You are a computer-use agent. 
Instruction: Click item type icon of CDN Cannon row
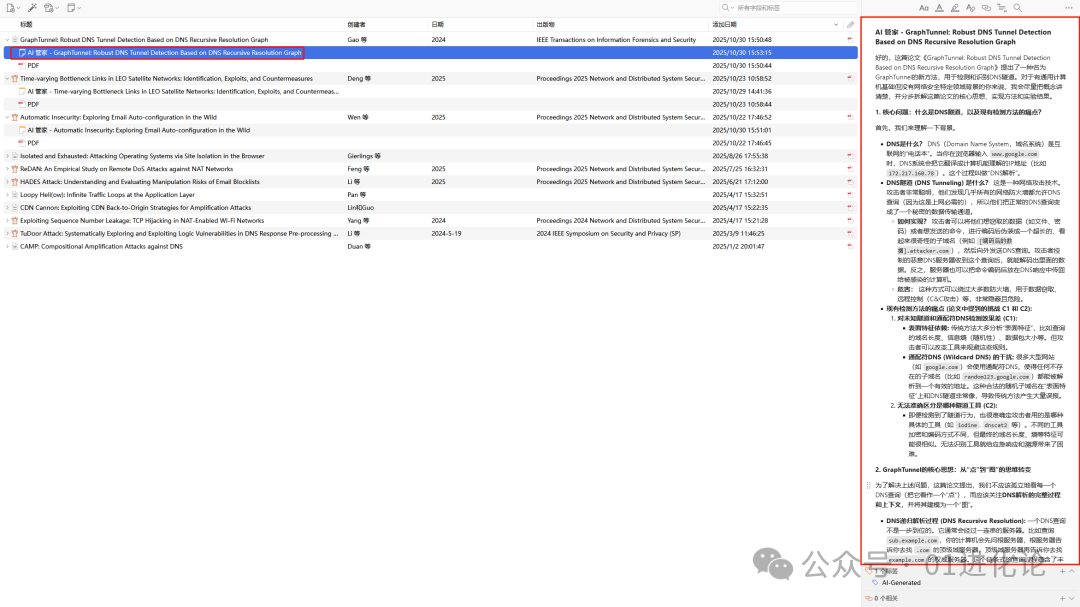(15, 208)
